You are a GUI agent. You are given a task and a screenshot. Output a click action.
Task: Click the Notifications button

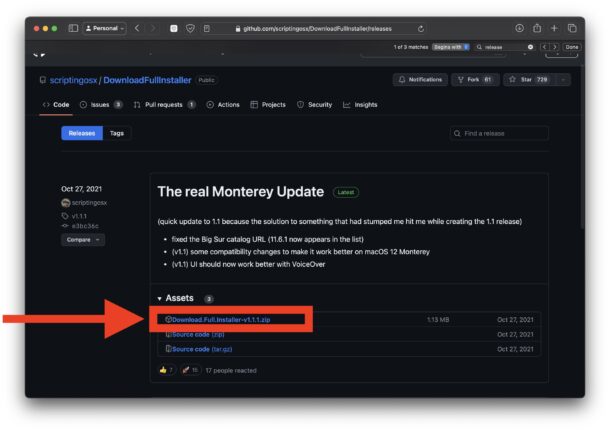(x=420, y=79)
